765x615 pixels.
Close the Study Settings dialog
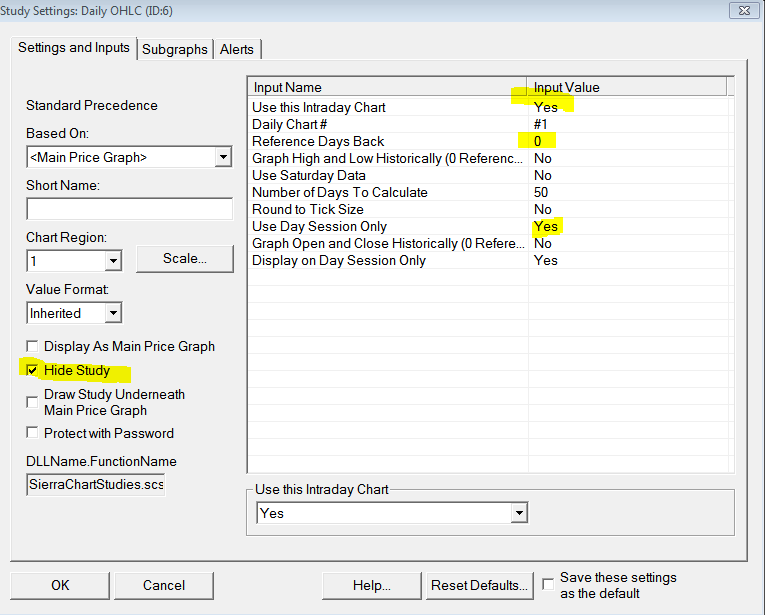click(744, 10)
